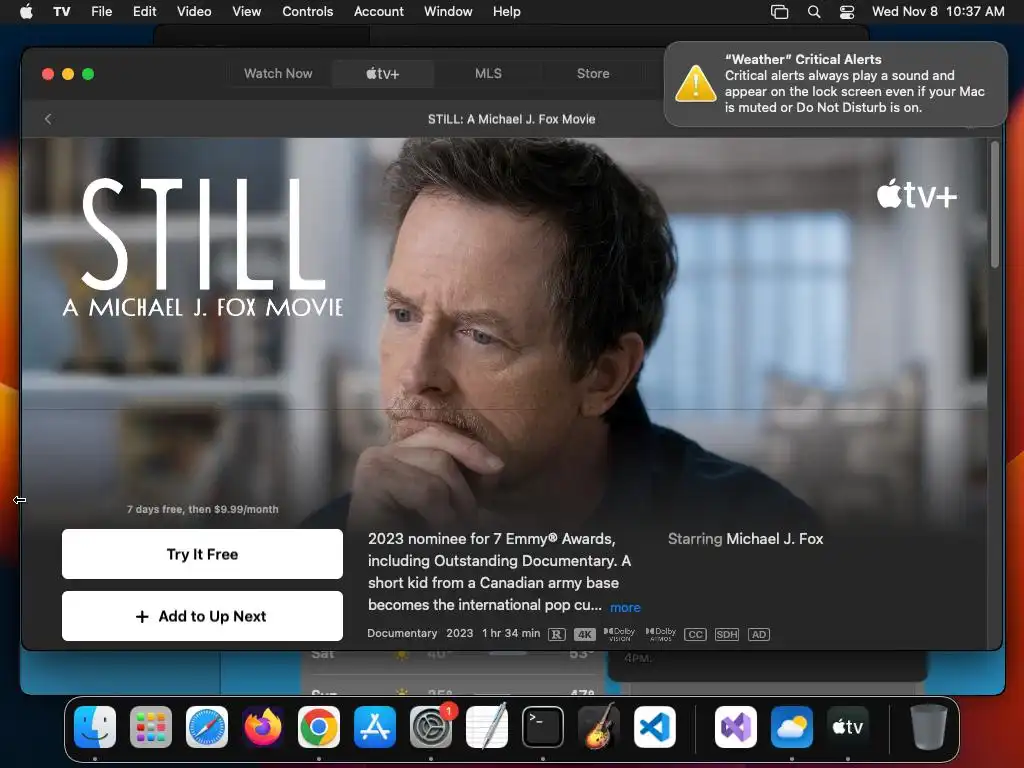This screenshot has width=1024, height=768.
Task: Select the Apple TV+ tab
Action: coord(383,73)
